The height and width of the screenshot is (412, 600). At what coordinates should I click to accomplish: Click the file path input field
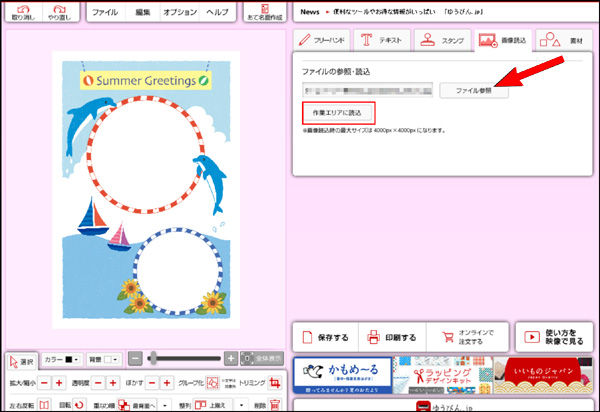tap(368, 91)
